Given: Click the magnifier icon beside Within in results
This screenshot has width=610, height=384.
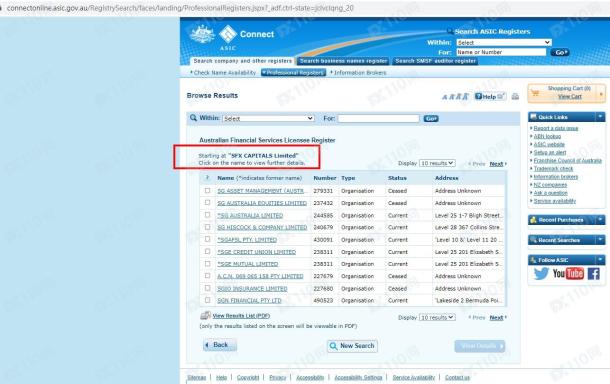Looking at the screenshot, I should [x=193, y=118].
